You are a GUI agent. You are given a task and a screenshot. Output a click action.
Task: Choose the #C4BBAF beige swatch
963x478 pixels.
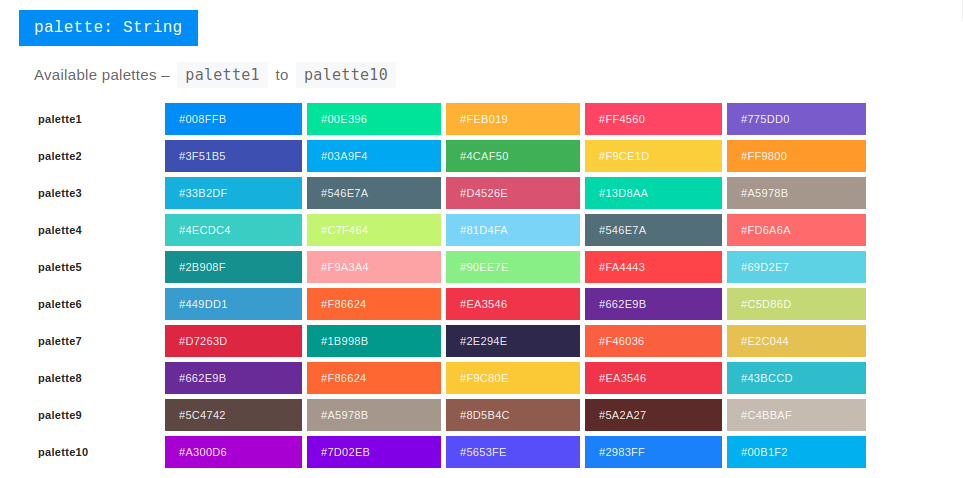point(796,415)
